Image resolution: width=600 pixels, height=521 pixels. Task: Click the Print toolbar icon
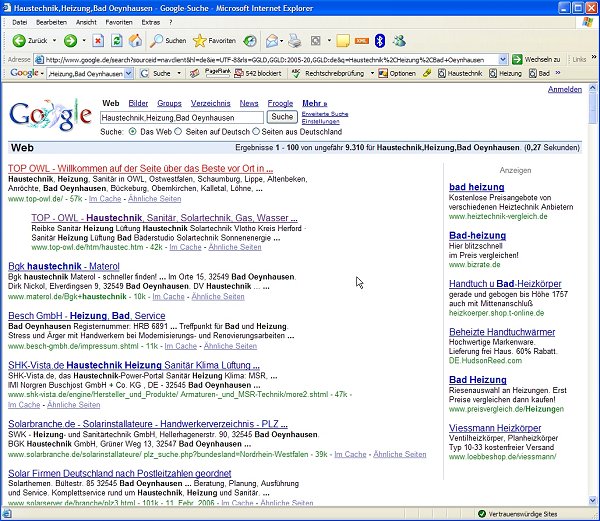pos(294,41)
